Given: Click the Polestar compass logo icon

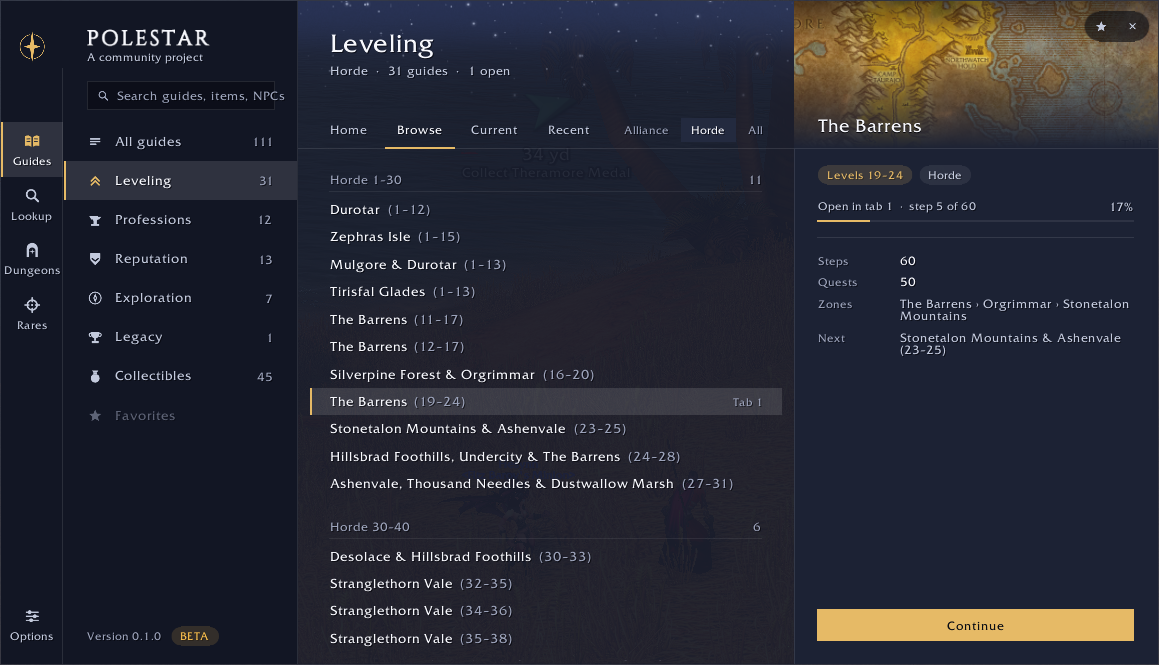Looking at the screenshot, I should (x=32, y=47).
